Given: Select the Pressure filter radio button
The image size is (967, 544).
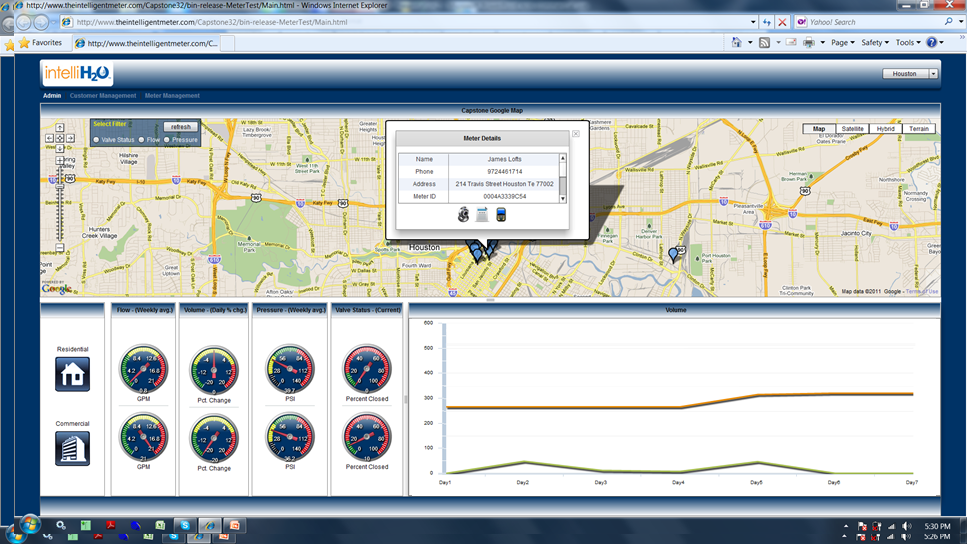Looking at the screenshot, I should 167,140.
